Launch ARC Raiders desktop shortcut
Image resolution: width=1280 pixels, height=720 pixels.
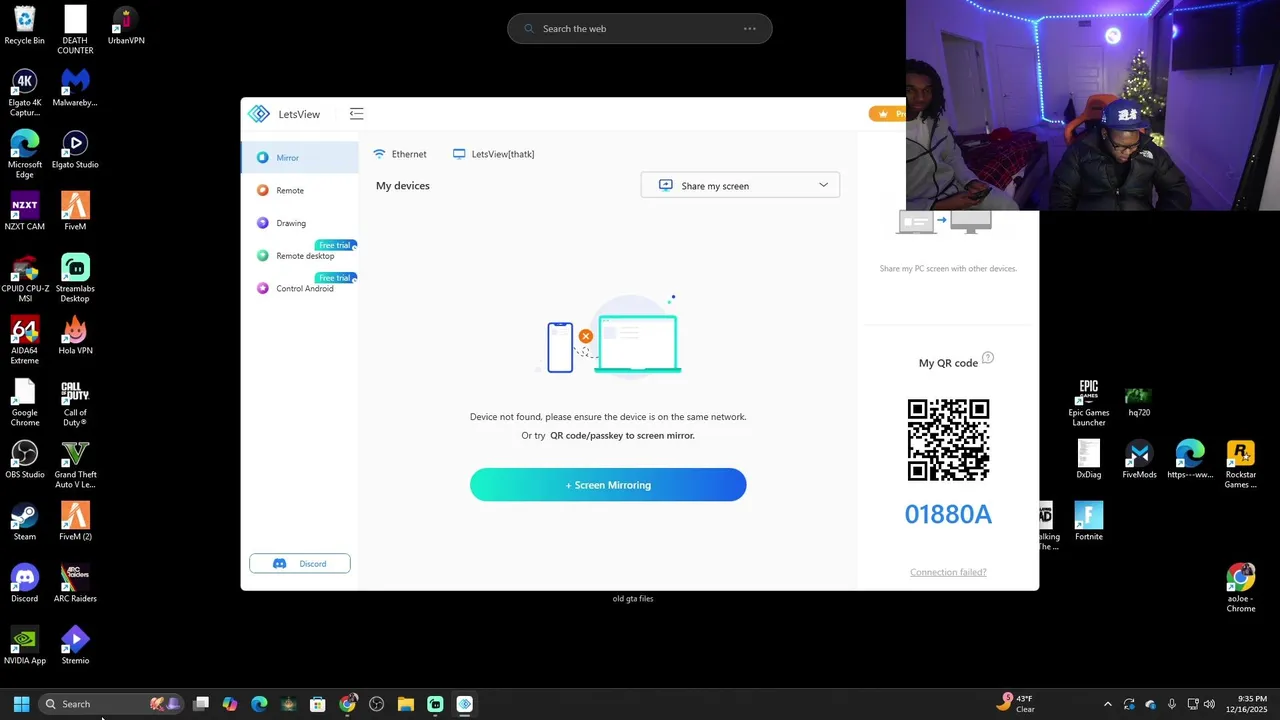(75, 584)
